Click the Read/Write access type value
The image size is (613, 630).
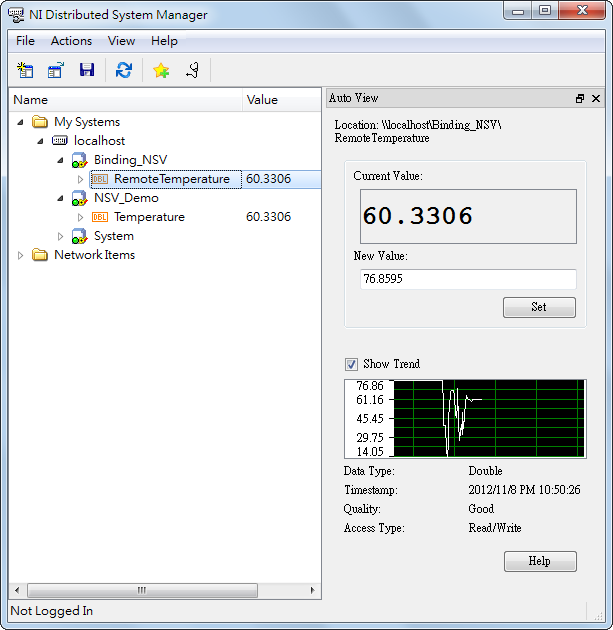[495, 528]
